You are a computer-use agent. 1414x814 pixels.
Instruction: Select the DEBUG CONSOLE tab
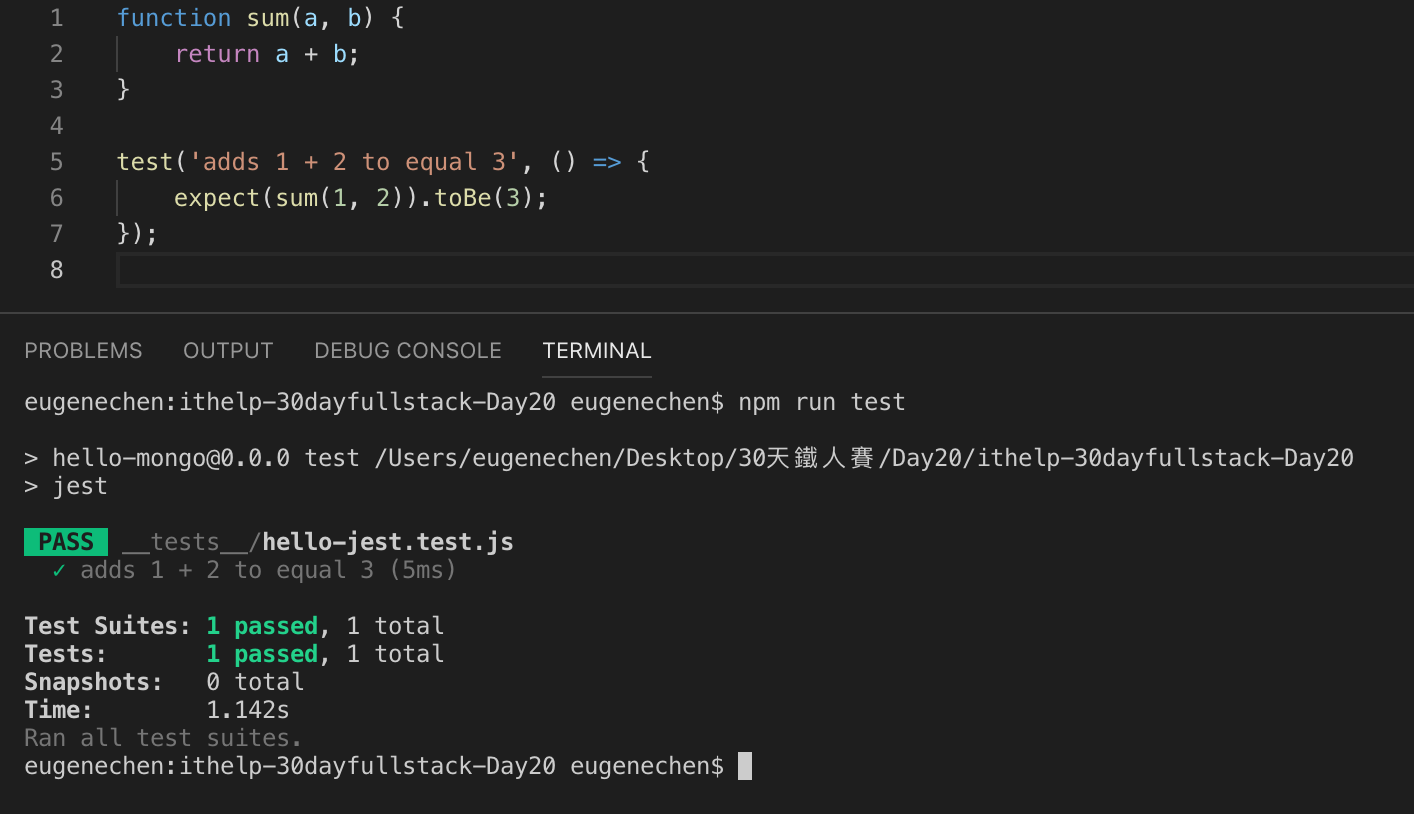coord(408,351)
